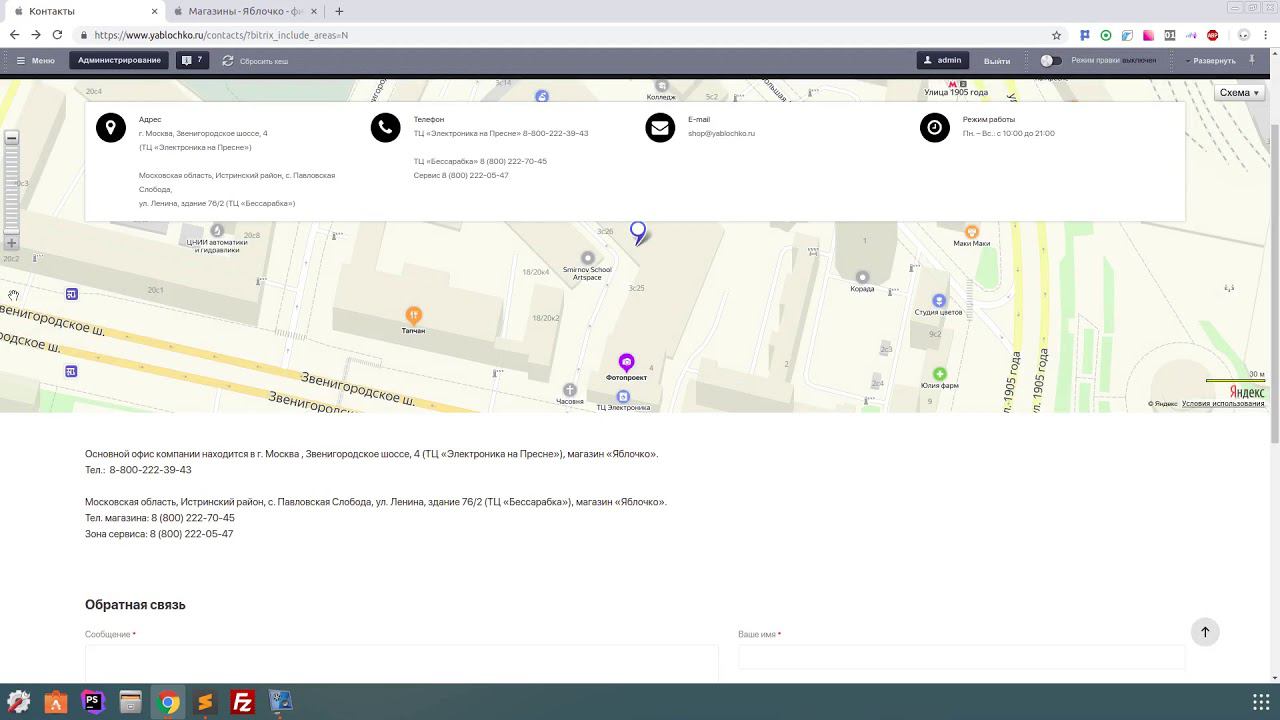Click the scroll-to-top arrow button
The height and width of the screenshot is (720, 1280).
point(1205,632)
